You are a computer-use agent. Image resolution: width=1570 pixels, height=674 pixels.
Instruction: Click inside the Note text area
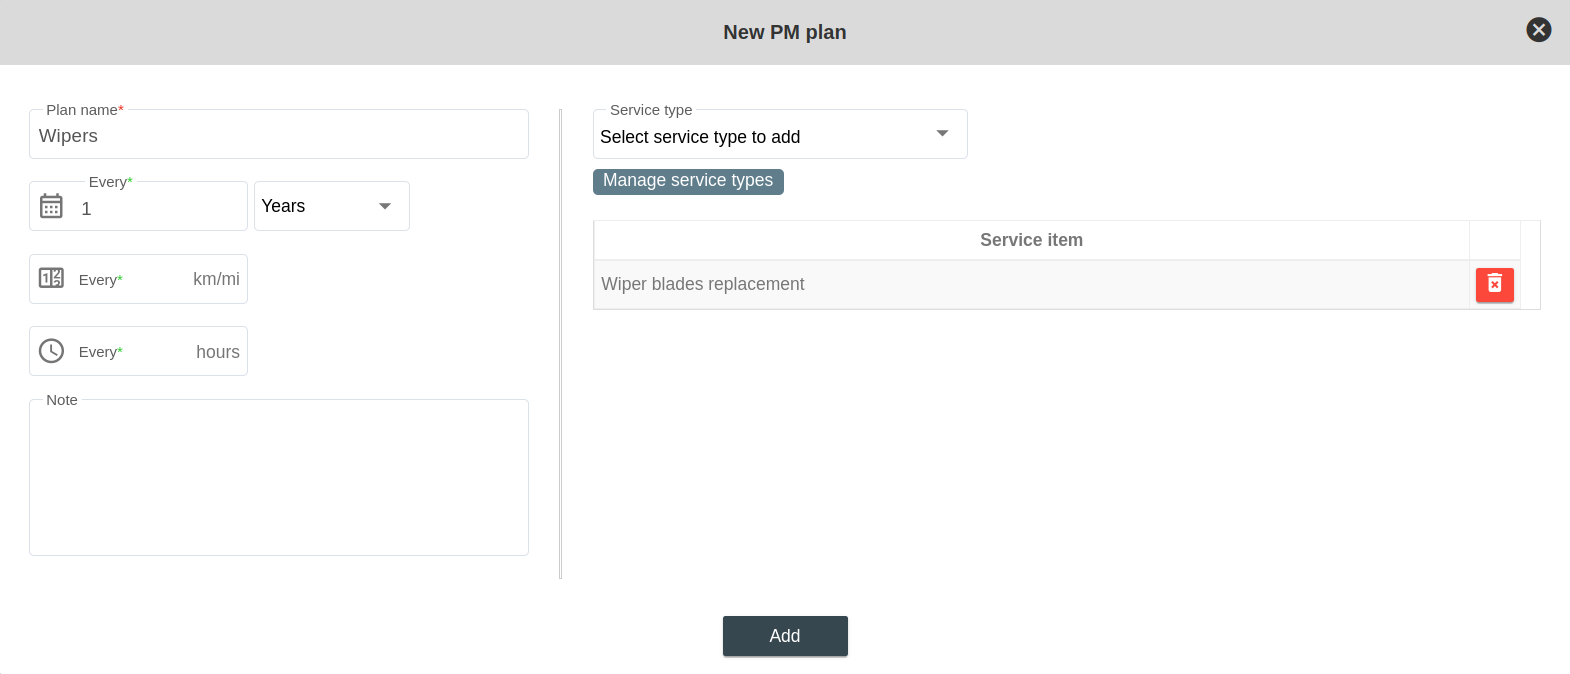(x=278, y=478)
